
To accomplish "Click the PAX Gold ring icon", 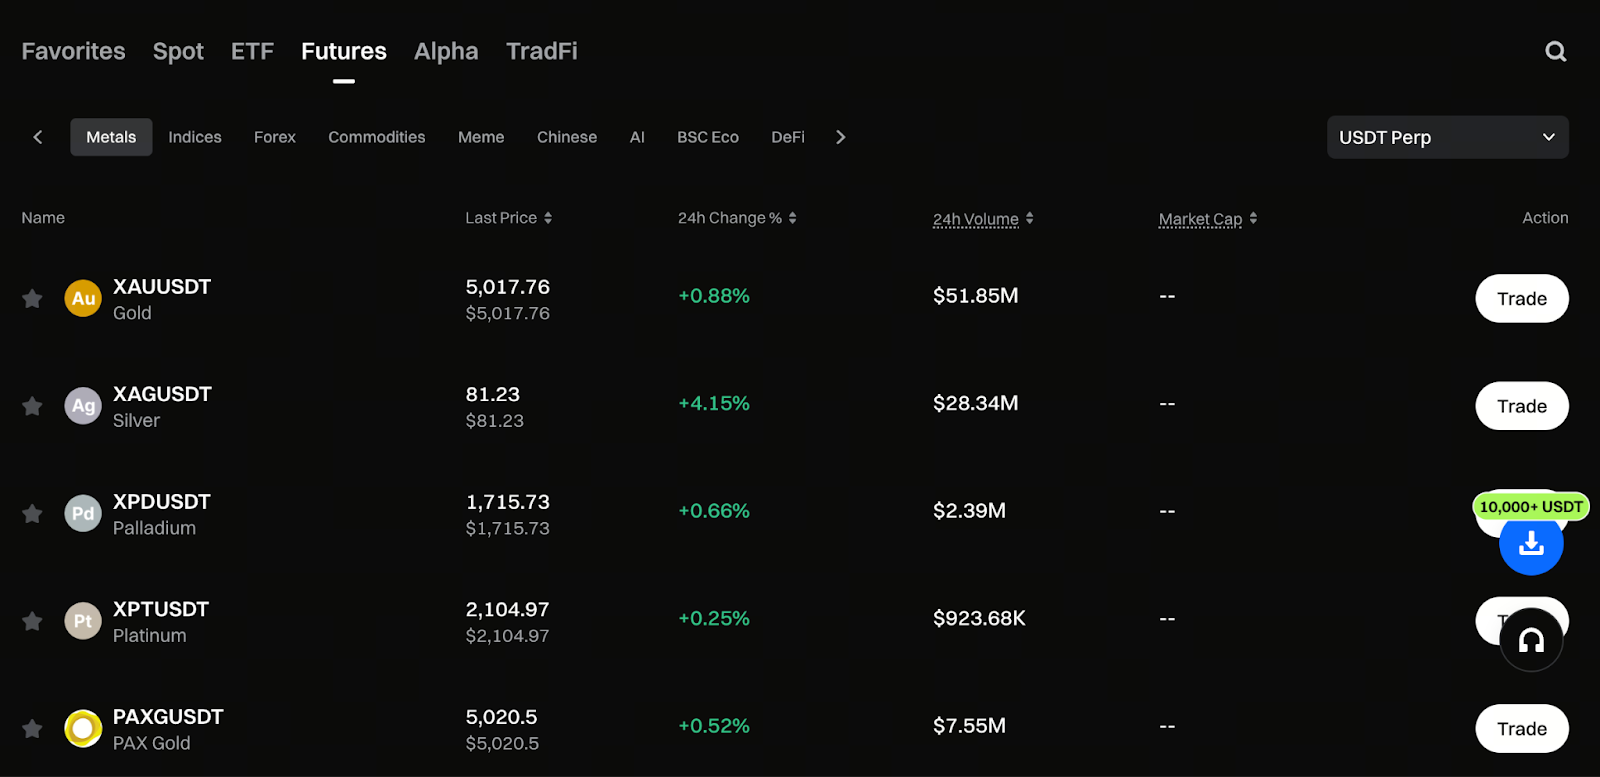I will click(x=83, y=729).
